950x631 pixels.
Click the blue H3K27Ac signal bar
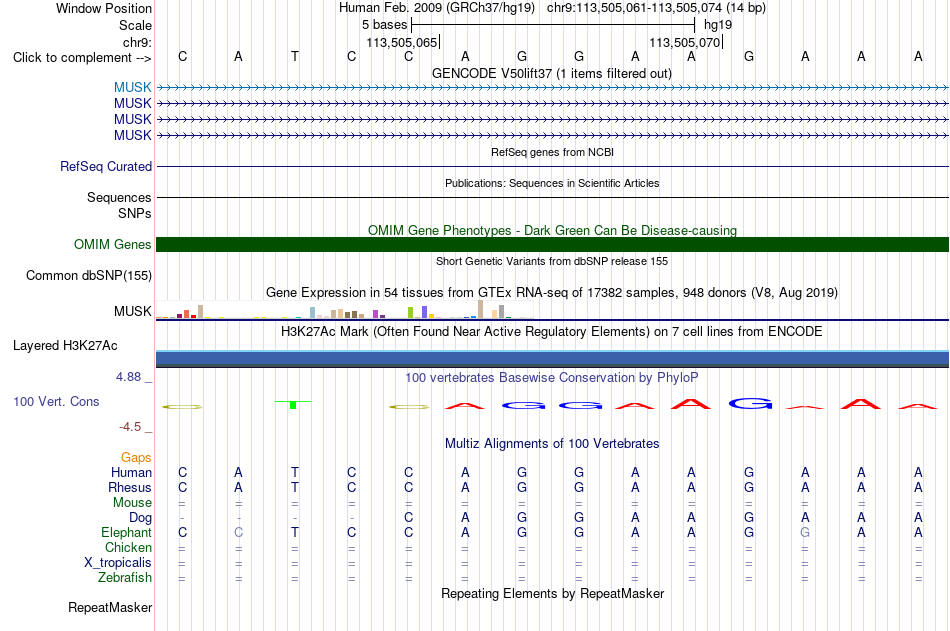click(x=552, y=358)
